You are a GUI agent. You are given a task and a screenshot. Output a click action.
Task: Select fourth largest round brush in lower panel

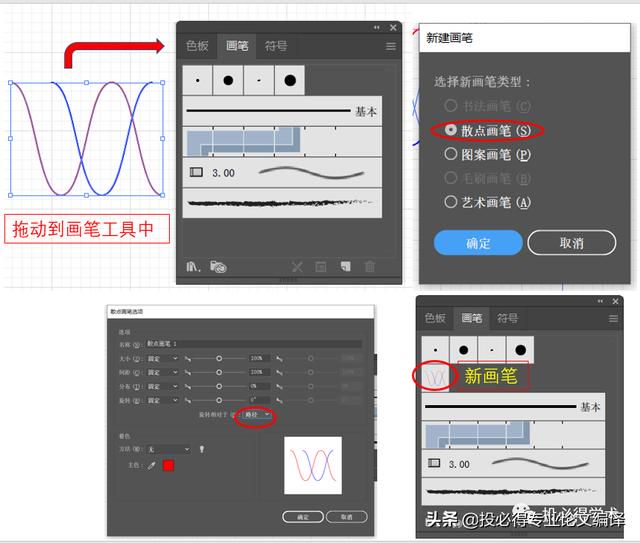pyautogui.click(x=520, y=350)
